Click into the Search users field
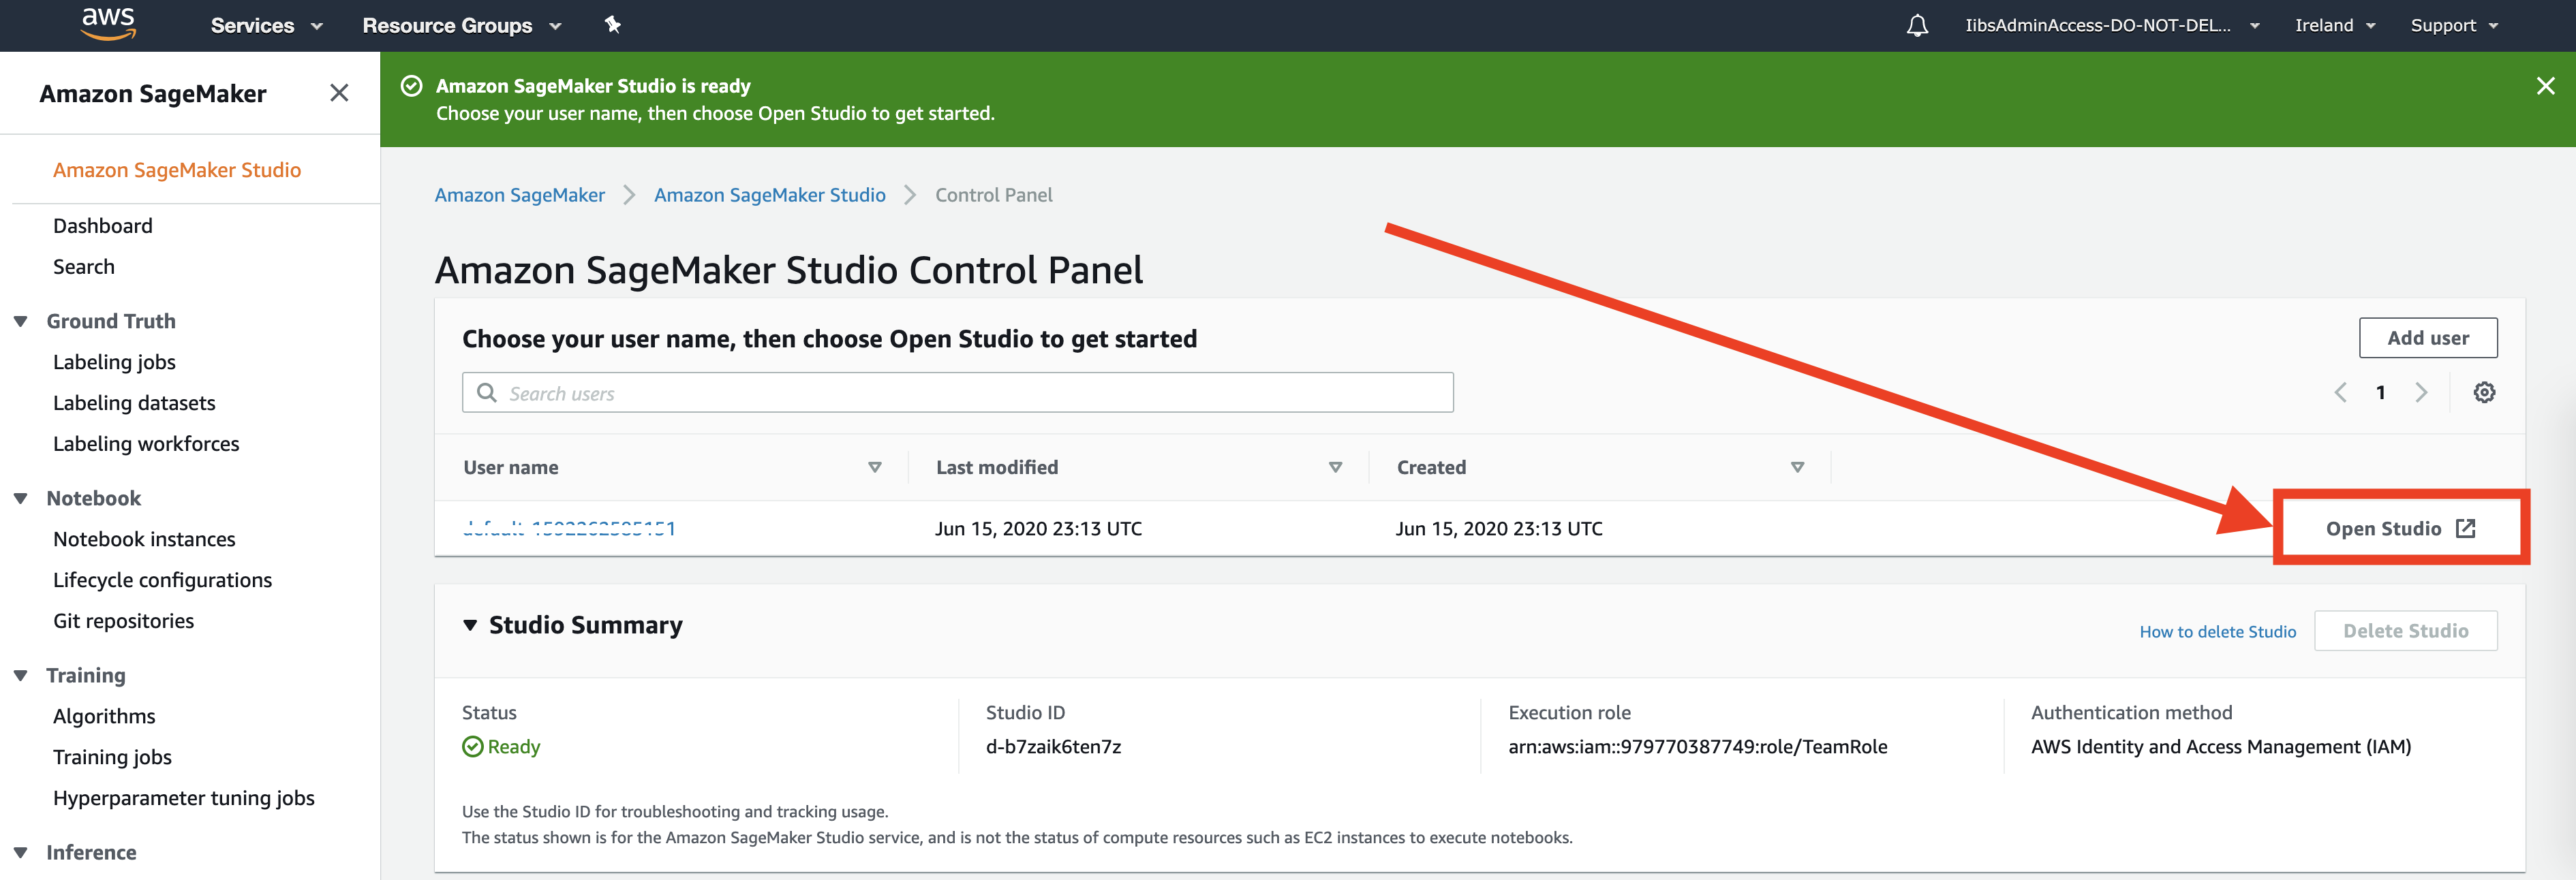Viewport: 2576px width, 880px height. [957, 393]
